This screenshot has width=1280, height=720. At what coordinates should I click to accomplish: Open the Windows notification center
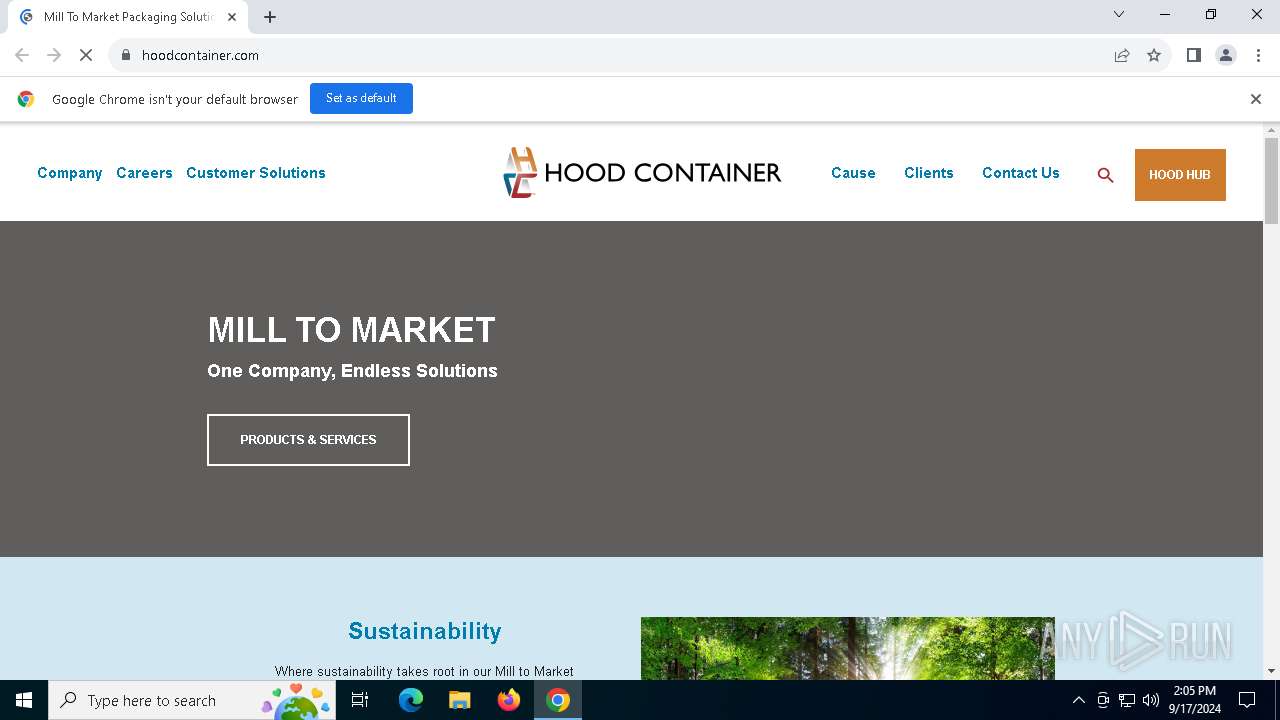click(1247, 700)
